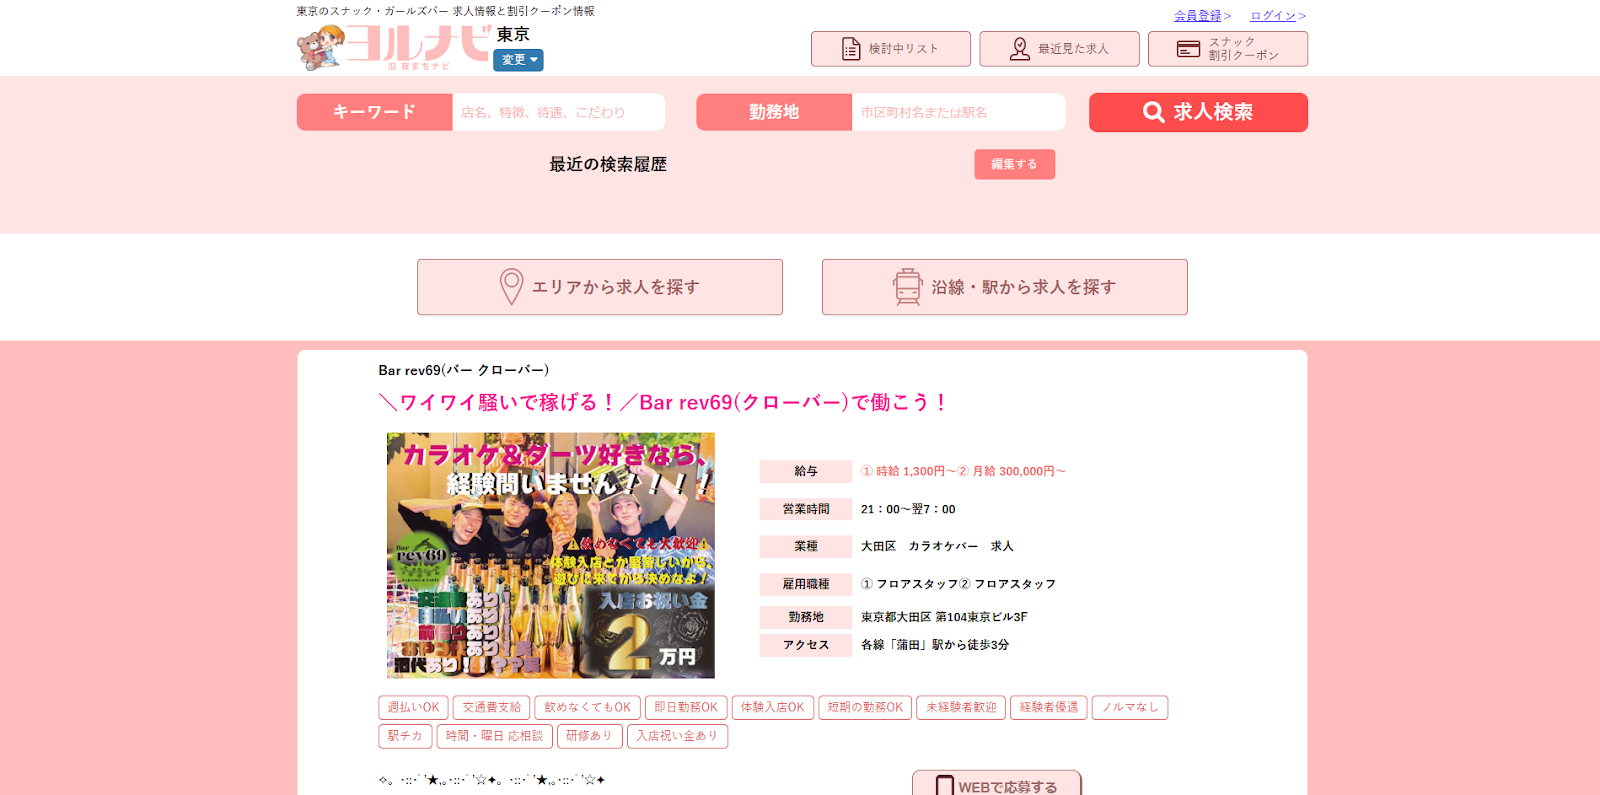1600x795 pixels.
Task: Open the Bar rev69 job photo thumbnail
Action: tap(551, 555)
